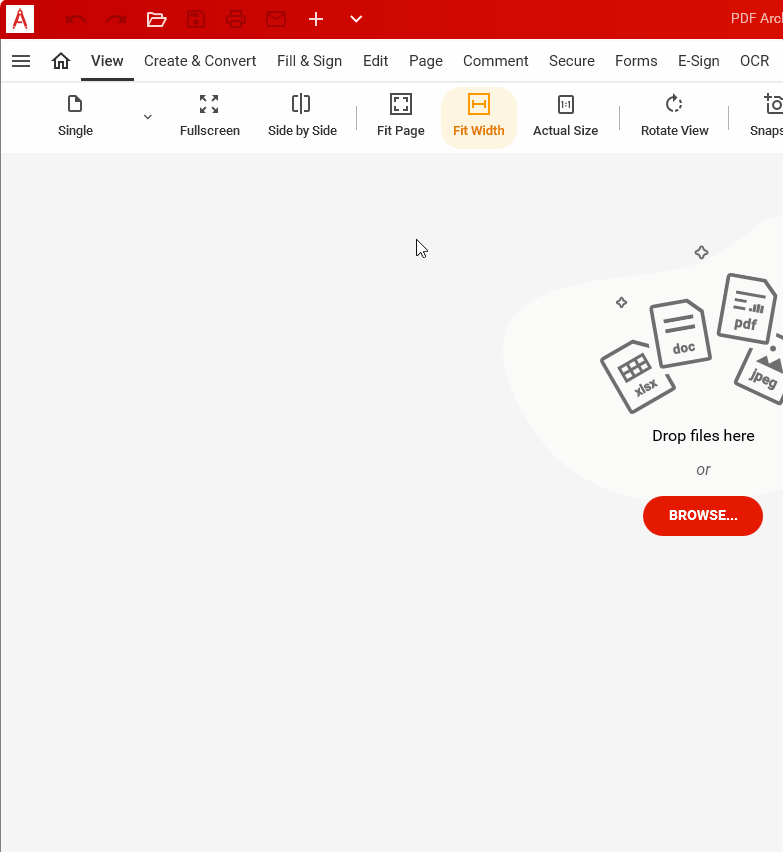
Task: Switch to the Secure tab
Action: click(572, 61)
